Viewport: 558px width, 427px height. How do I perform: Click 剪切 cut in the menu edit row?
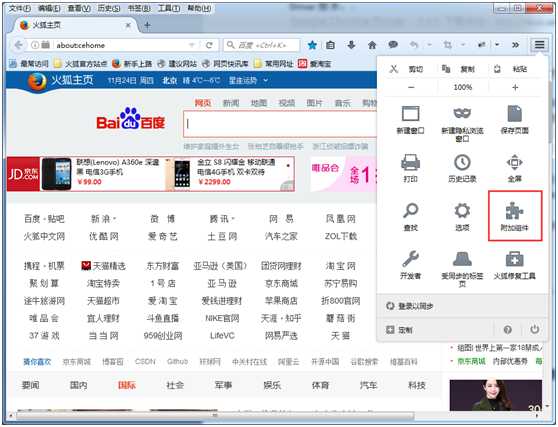click(x=406, y=69)
